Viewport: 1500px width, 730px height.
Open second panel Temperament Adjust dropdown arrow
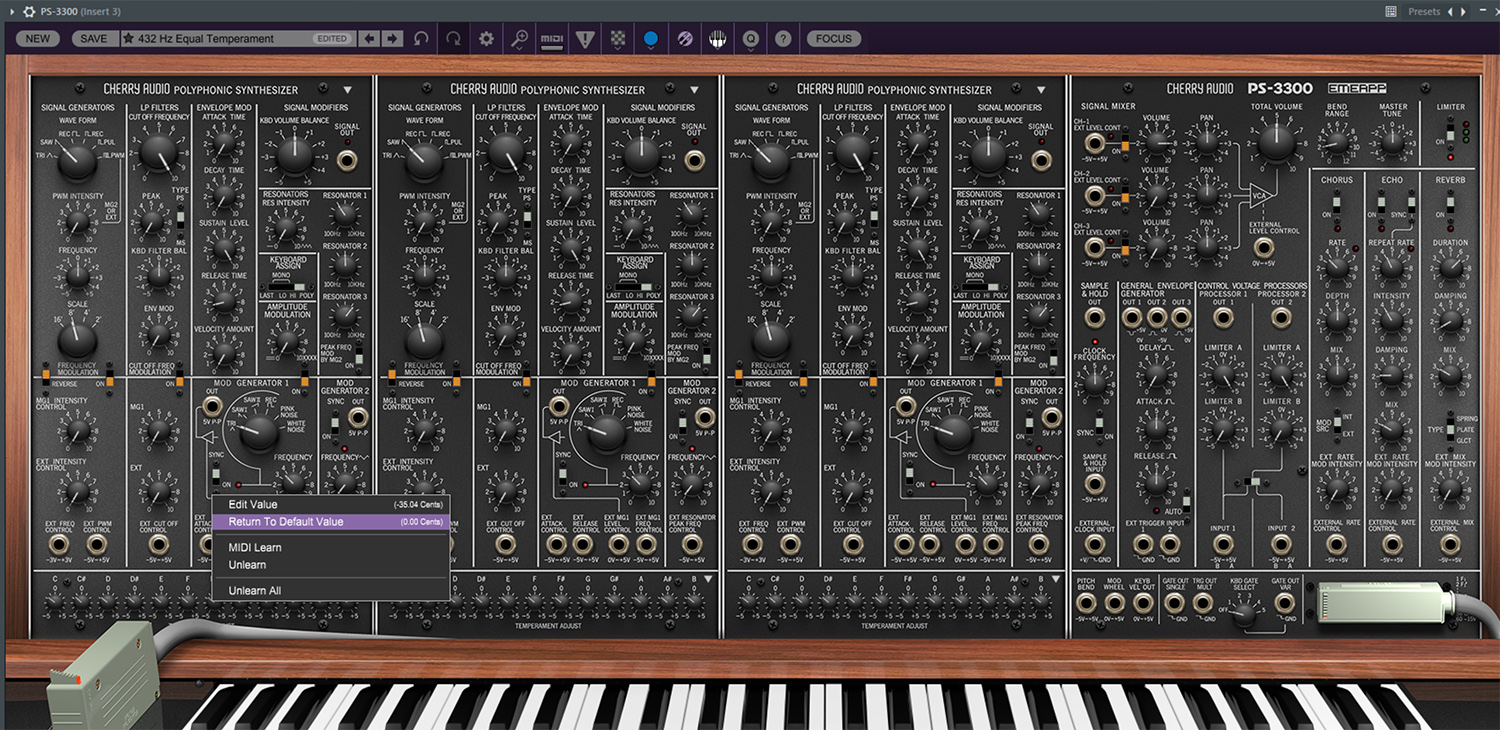(x=709, y=579)
